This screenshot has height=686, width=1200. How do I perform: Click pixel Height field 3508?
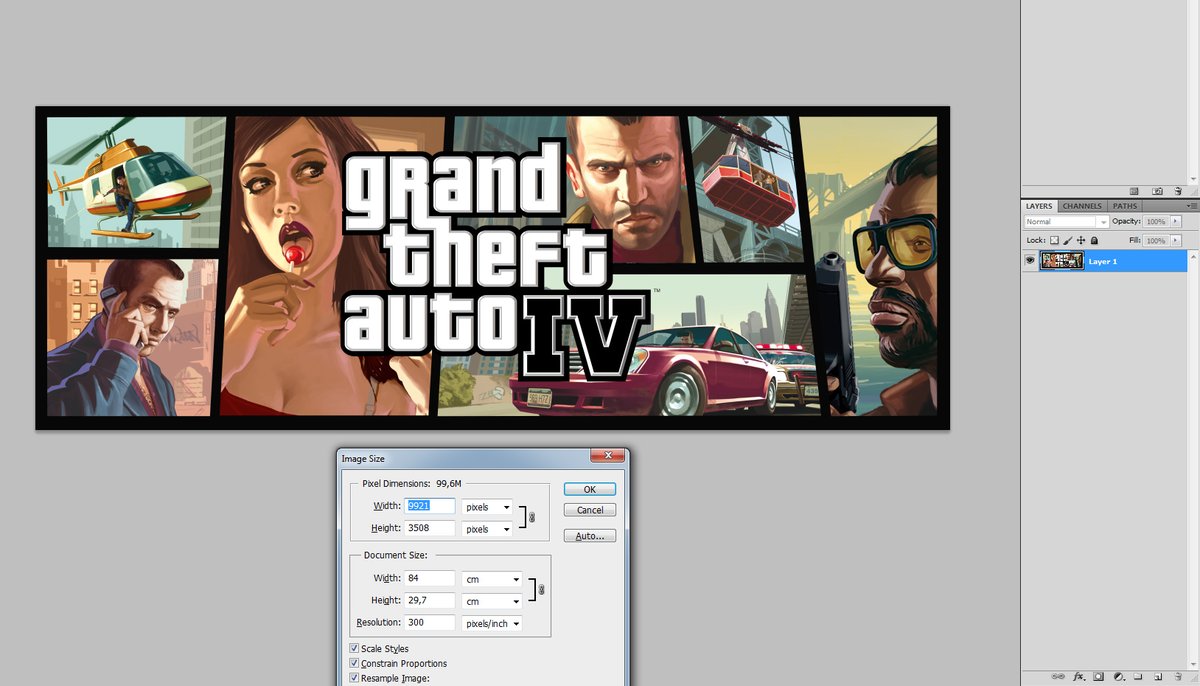click(430, 529)
